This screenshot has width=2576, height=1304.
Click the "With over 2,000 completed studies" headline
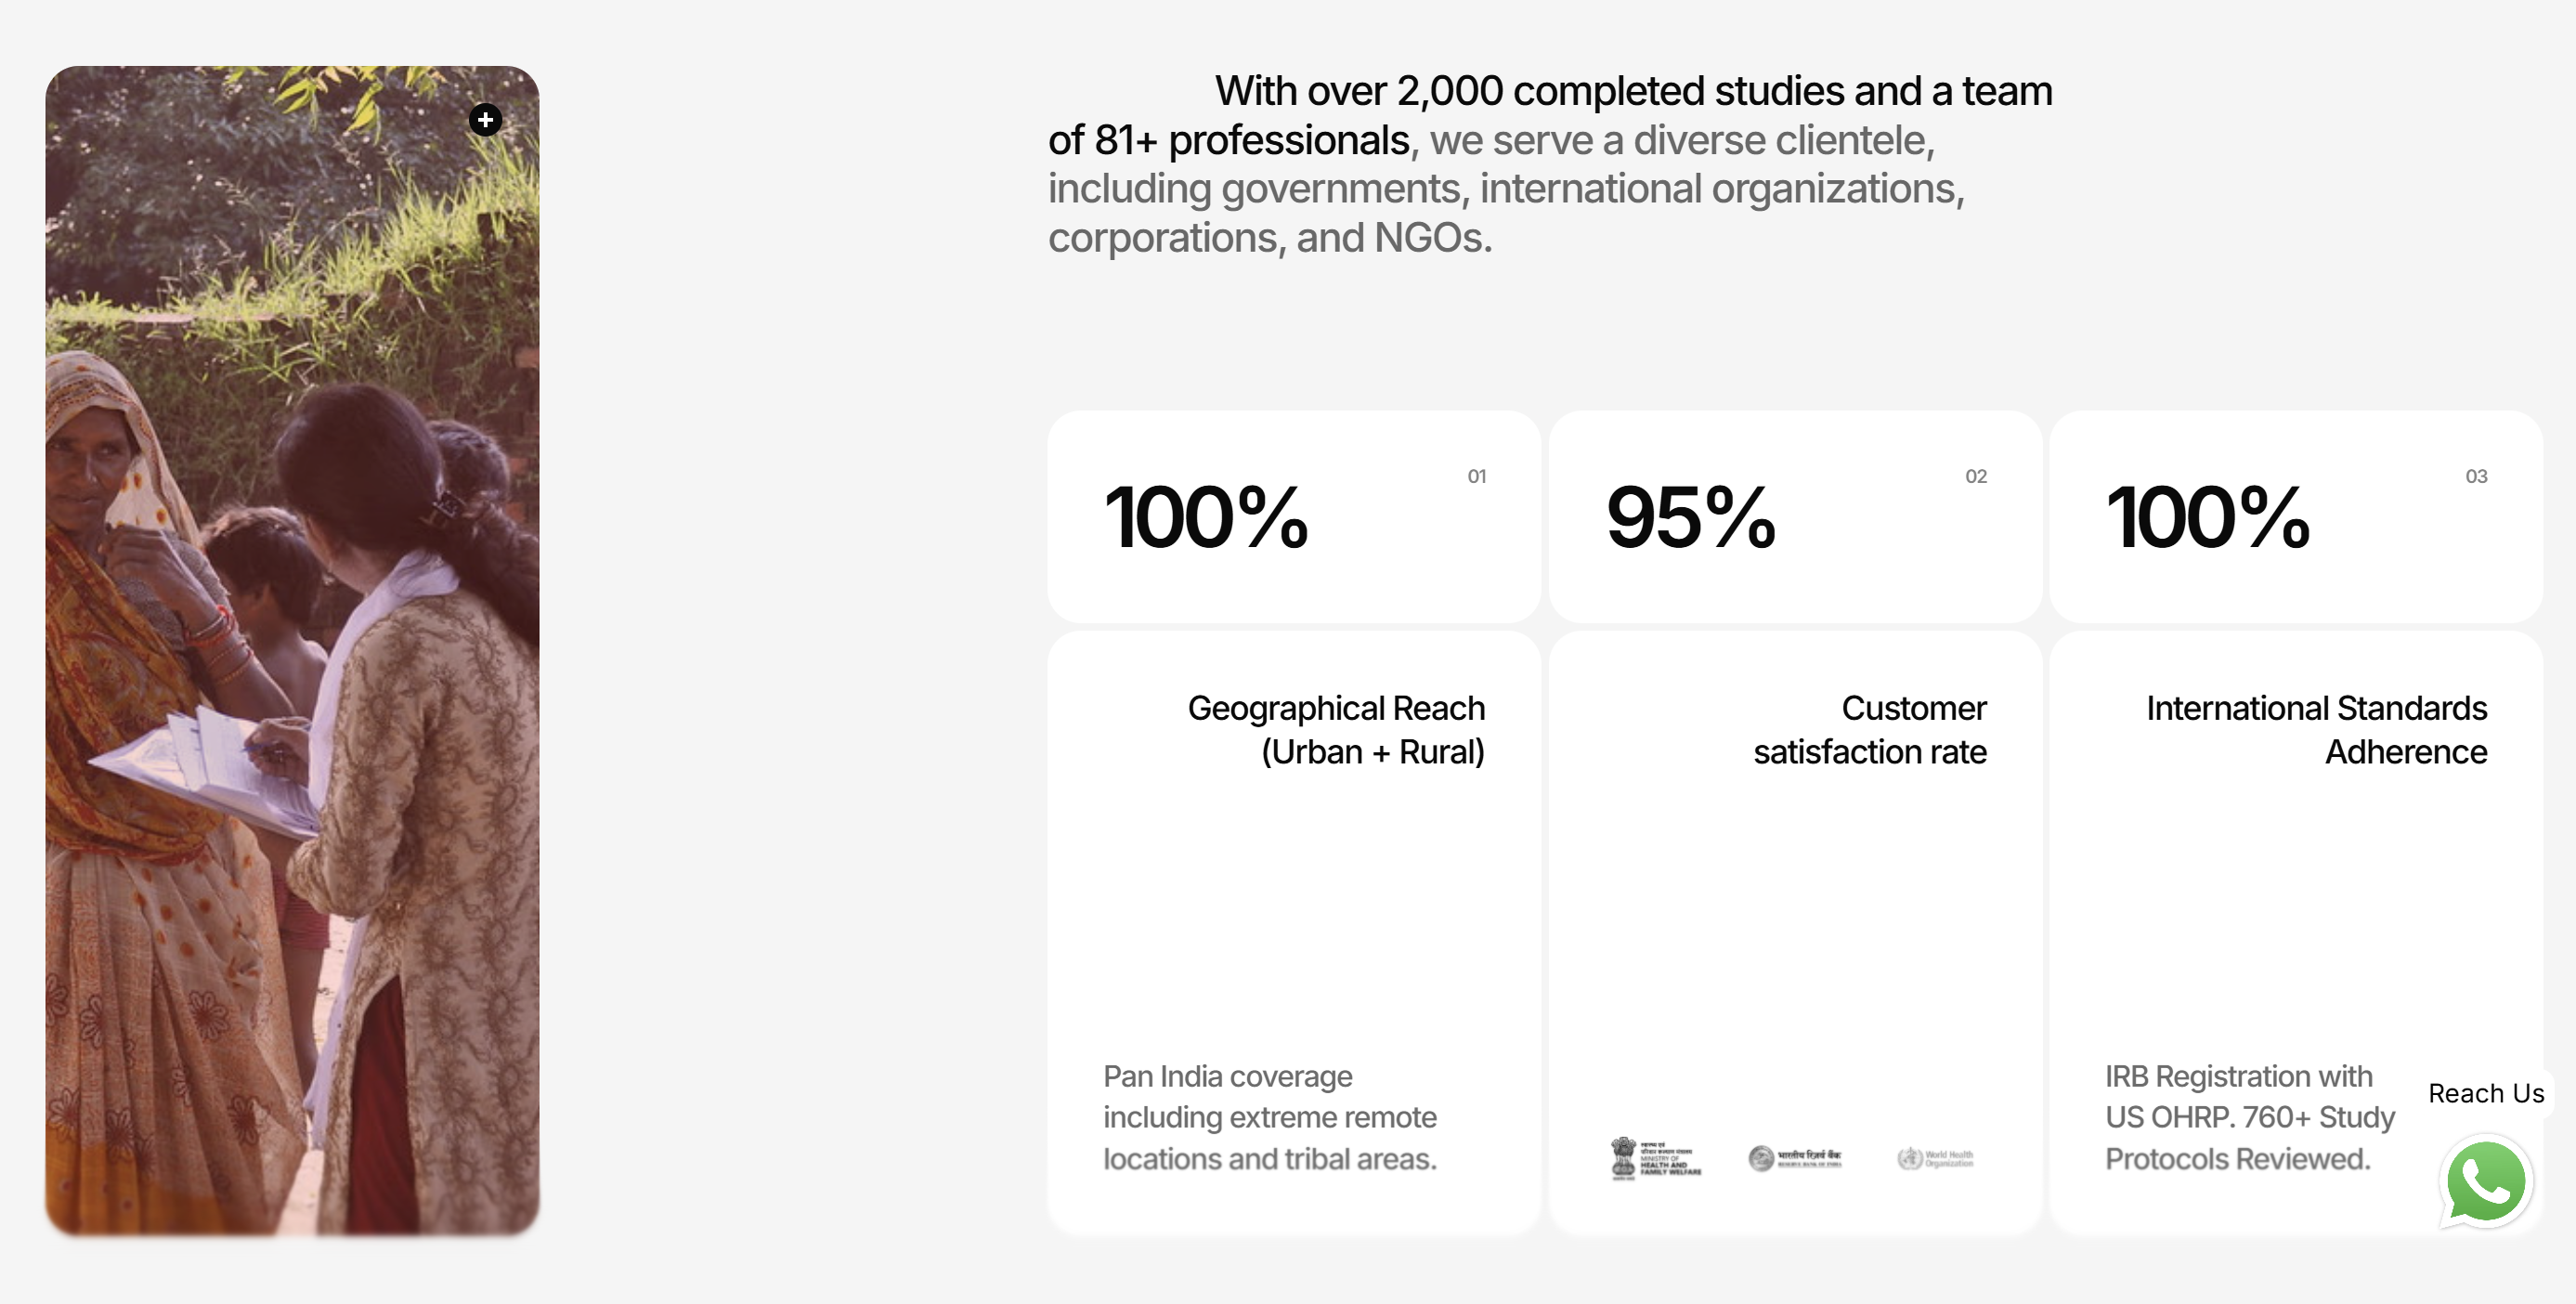(1632, 92)
